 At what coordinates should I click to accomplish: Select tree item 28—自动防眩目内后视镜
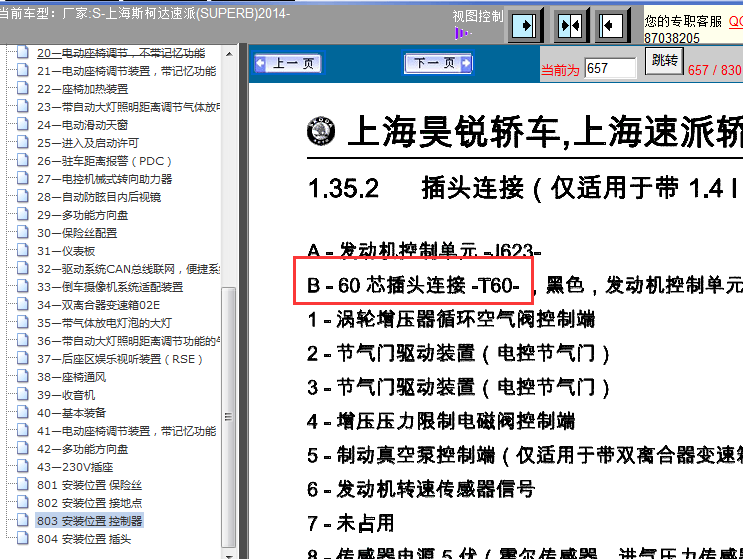[x=99, y=197]
